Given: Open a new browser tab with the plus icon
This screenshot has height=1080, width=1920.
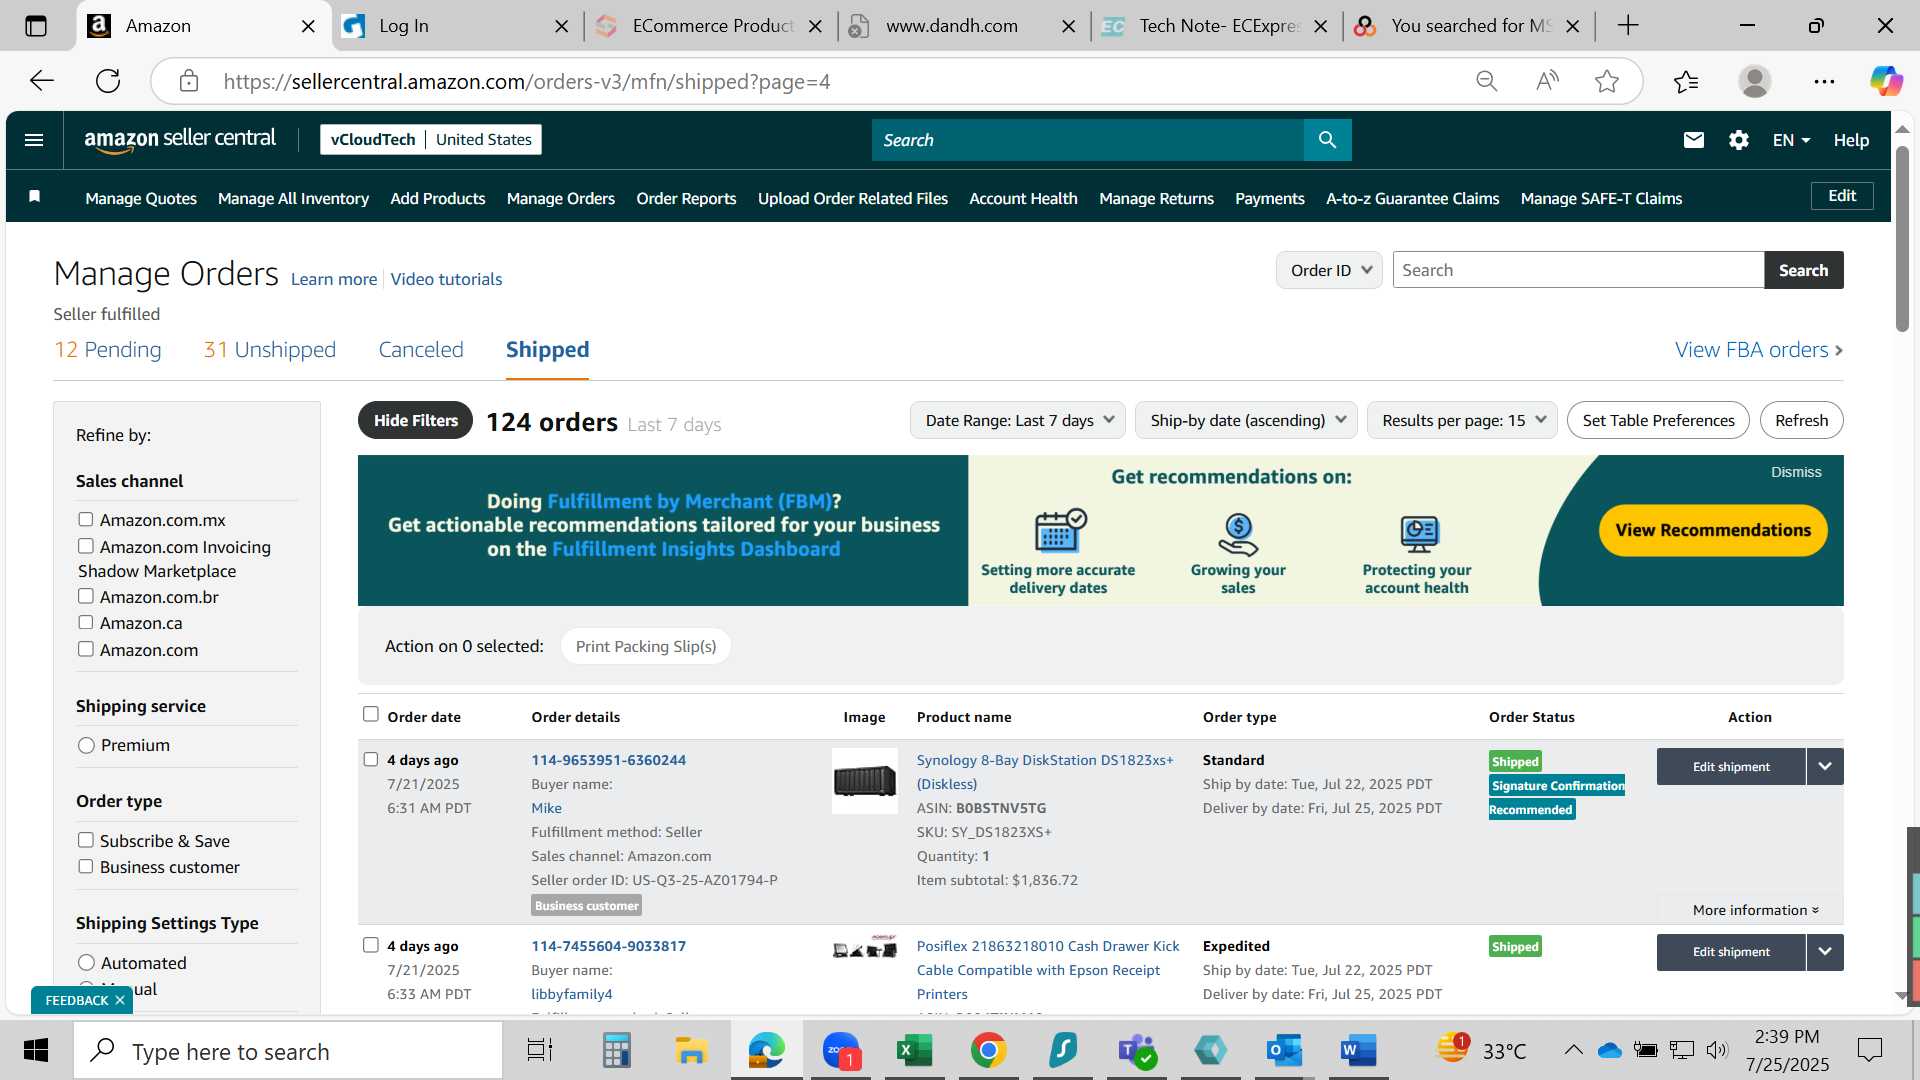Looking at the screenshot, I should (x=1628, y=26).
